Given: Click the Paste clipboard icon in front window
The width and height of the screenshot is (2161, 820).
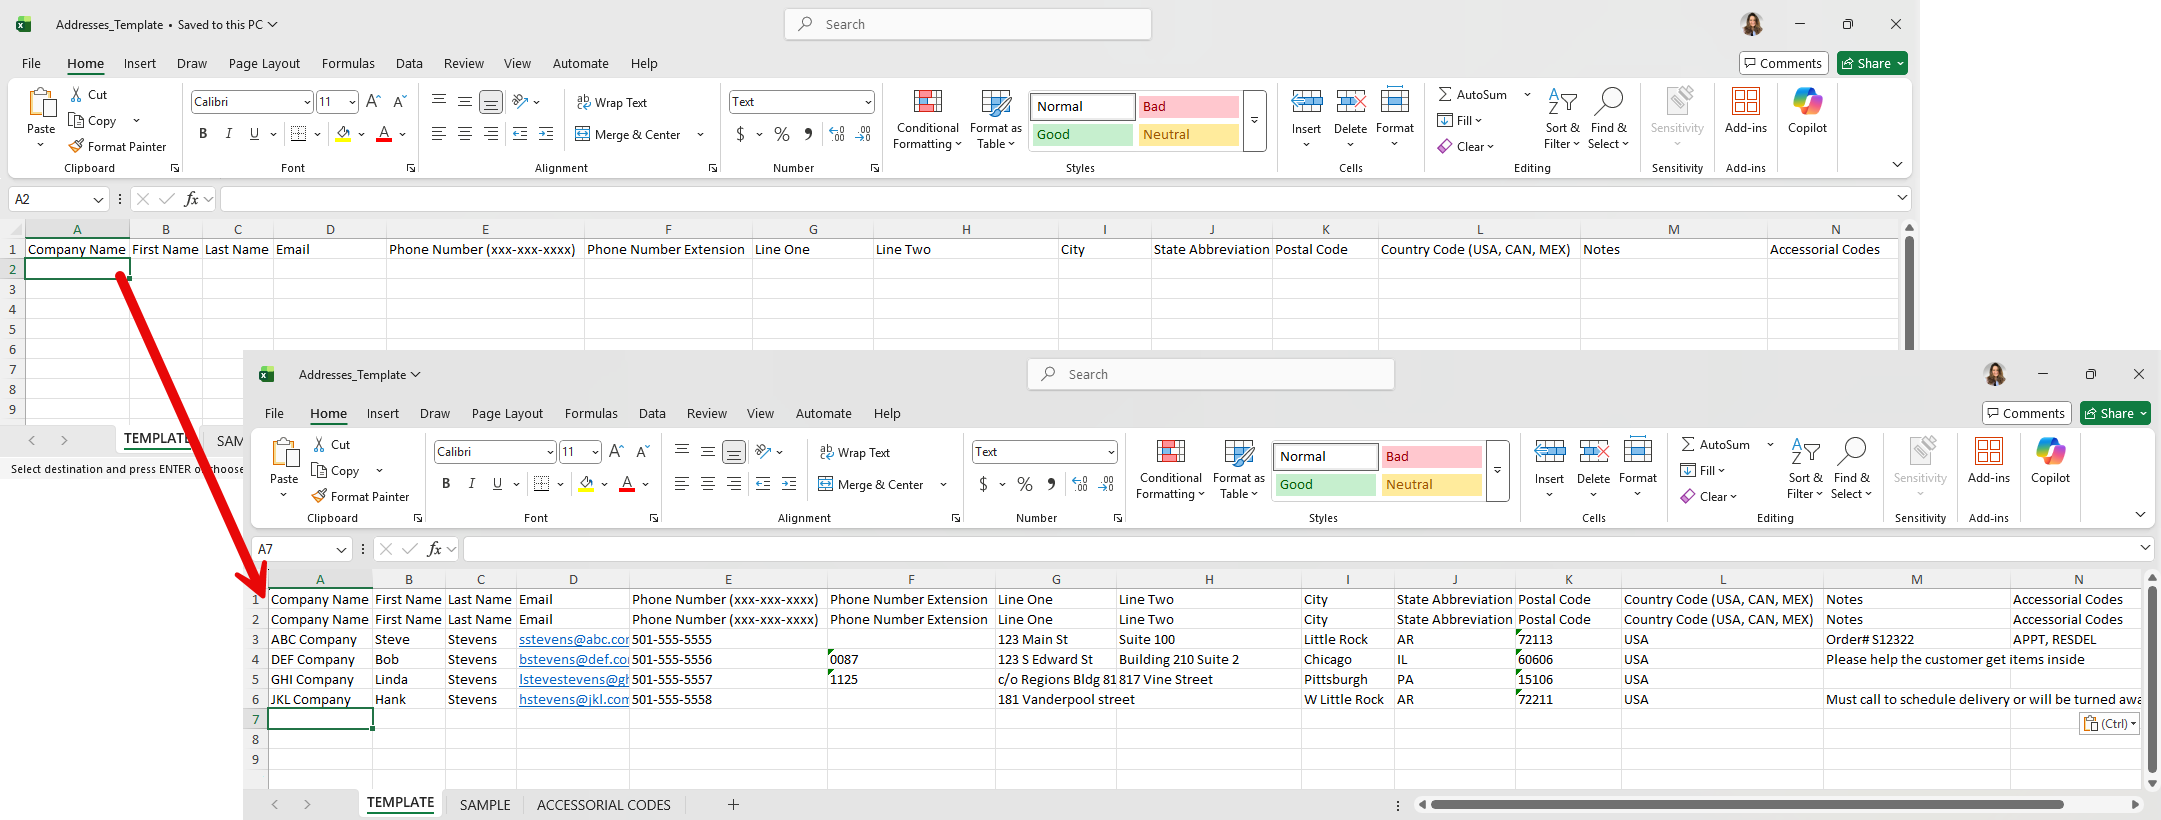Looking at the screenshot, I should point(284,453).
